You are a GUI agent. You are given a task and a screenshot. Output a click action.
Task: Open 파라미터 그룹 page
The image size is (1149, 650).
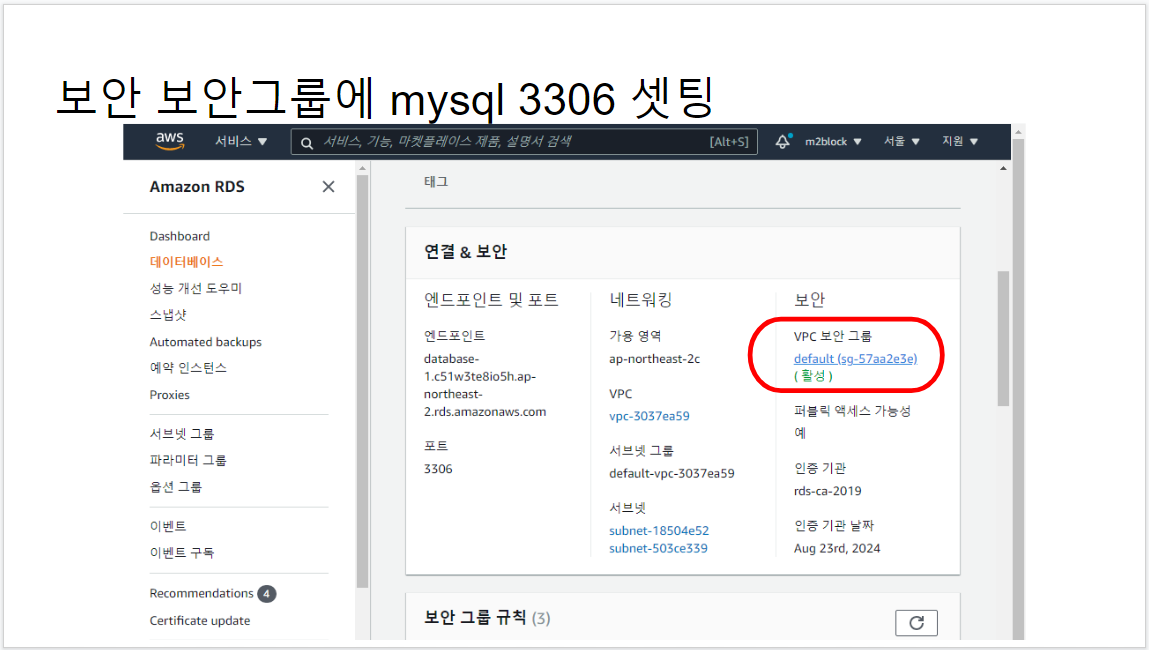188,460
